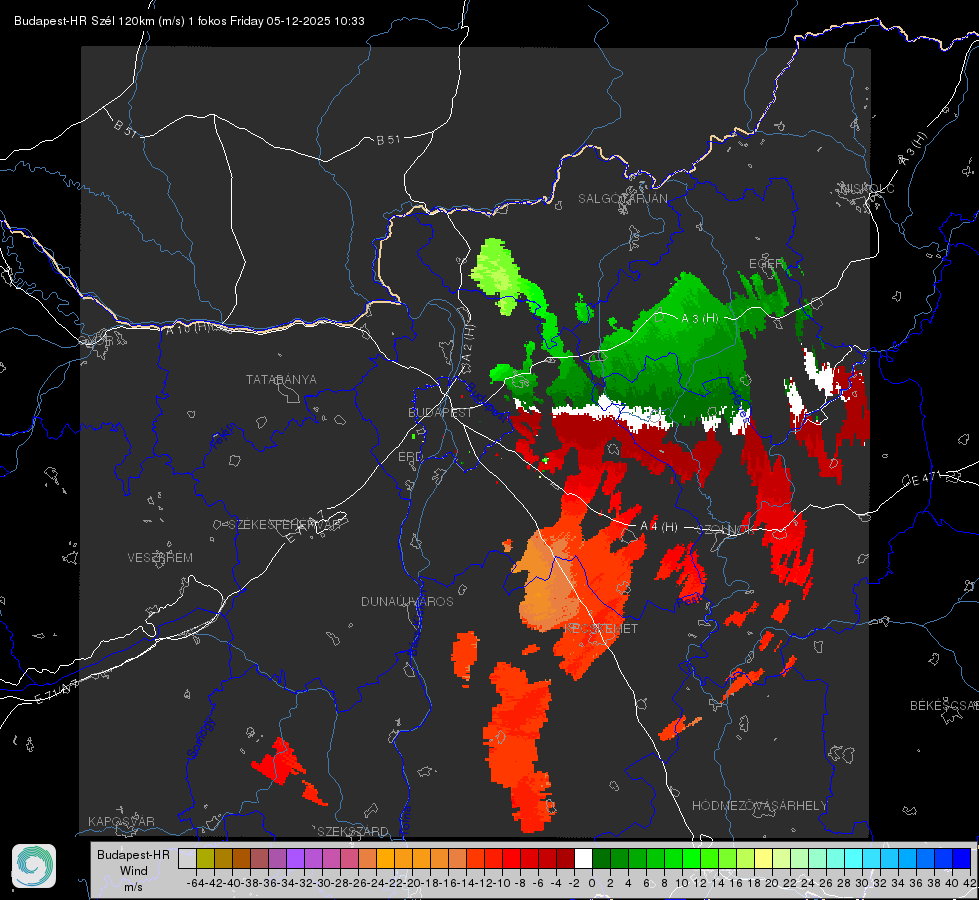The image size is (979, 900).
Task: Choose the dark red swatch between -4 and -2
Action: pyautogui.click(x=565, y=858)
